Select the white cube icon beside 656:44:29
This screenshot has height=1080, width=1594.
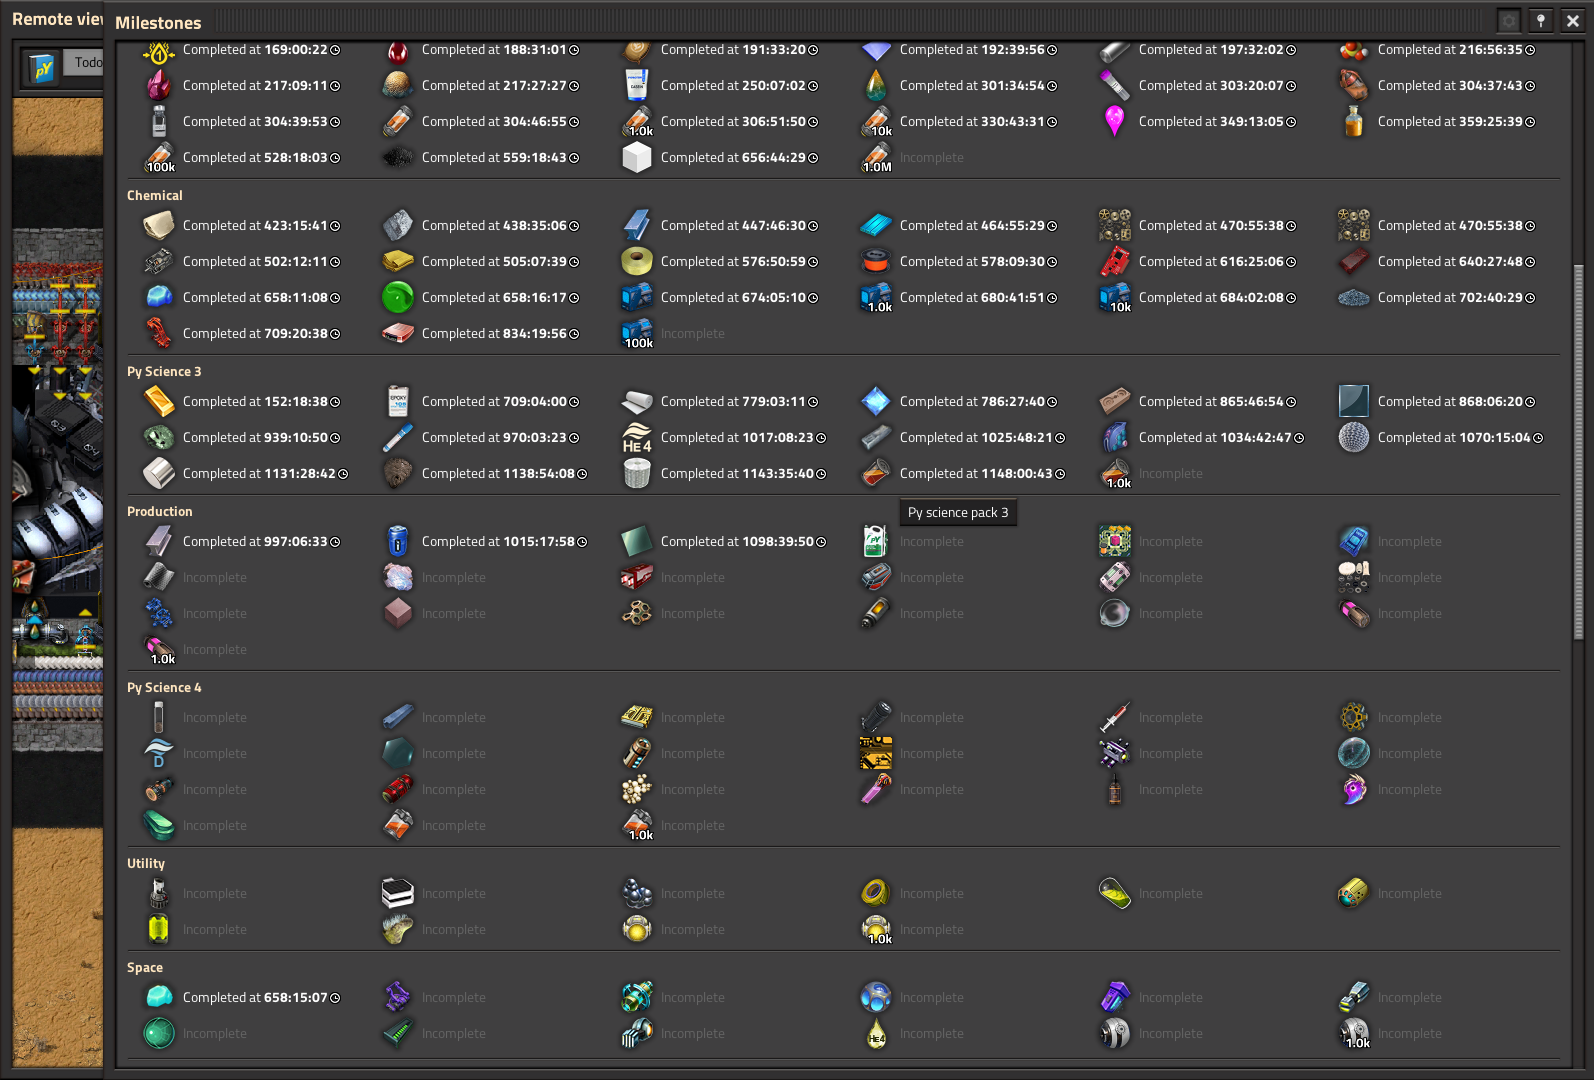pyautogui.click(x=637, y=158)
